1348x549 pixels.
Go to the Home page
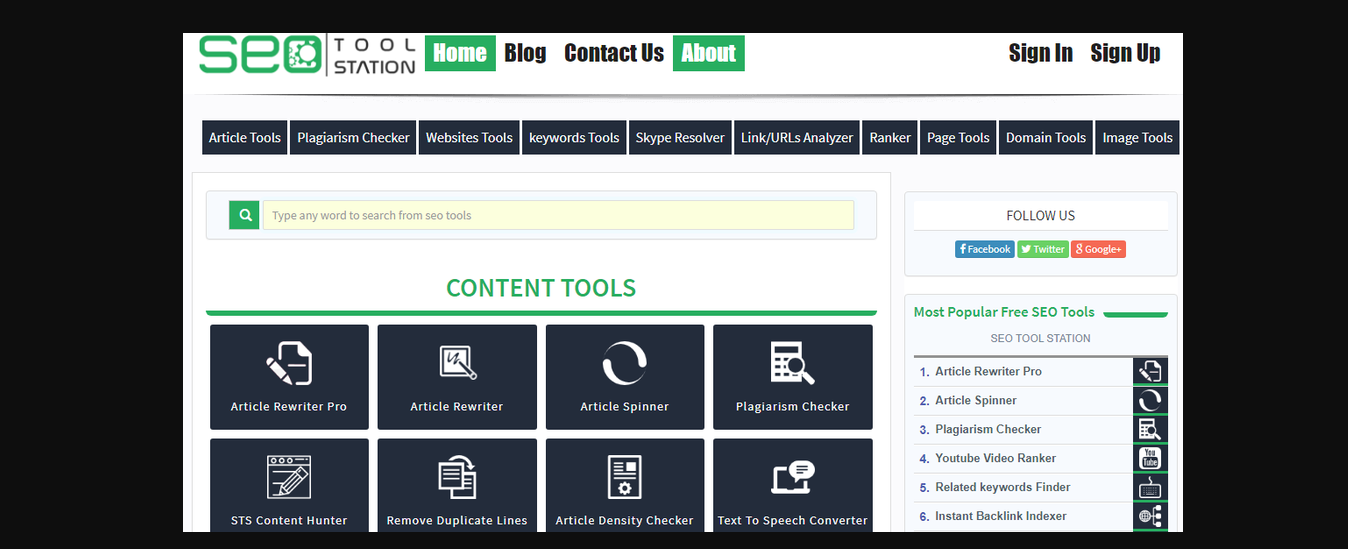pos(460,53)
